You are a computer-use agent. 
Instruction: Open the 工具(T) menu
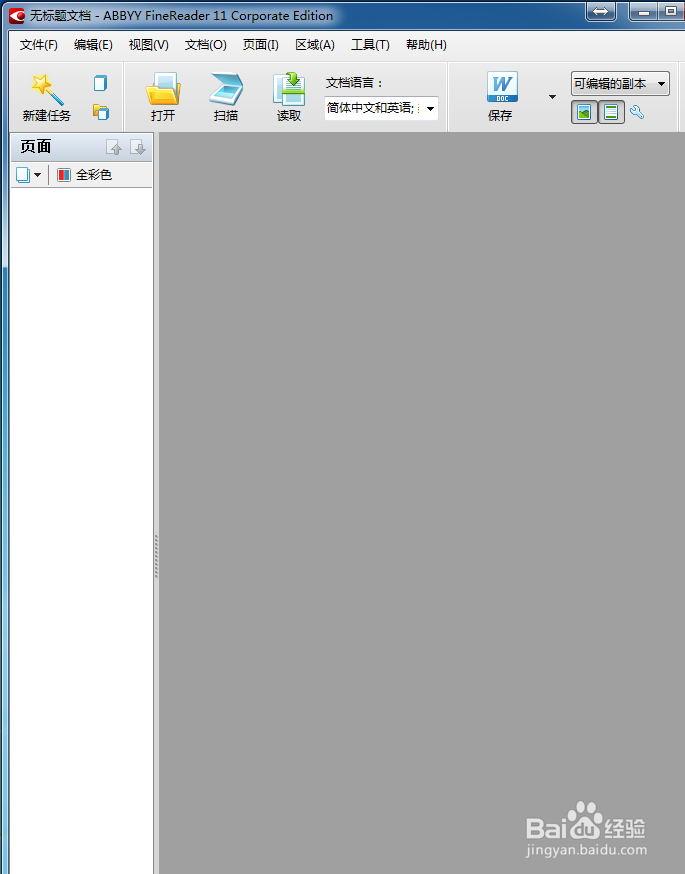(370, 45)
